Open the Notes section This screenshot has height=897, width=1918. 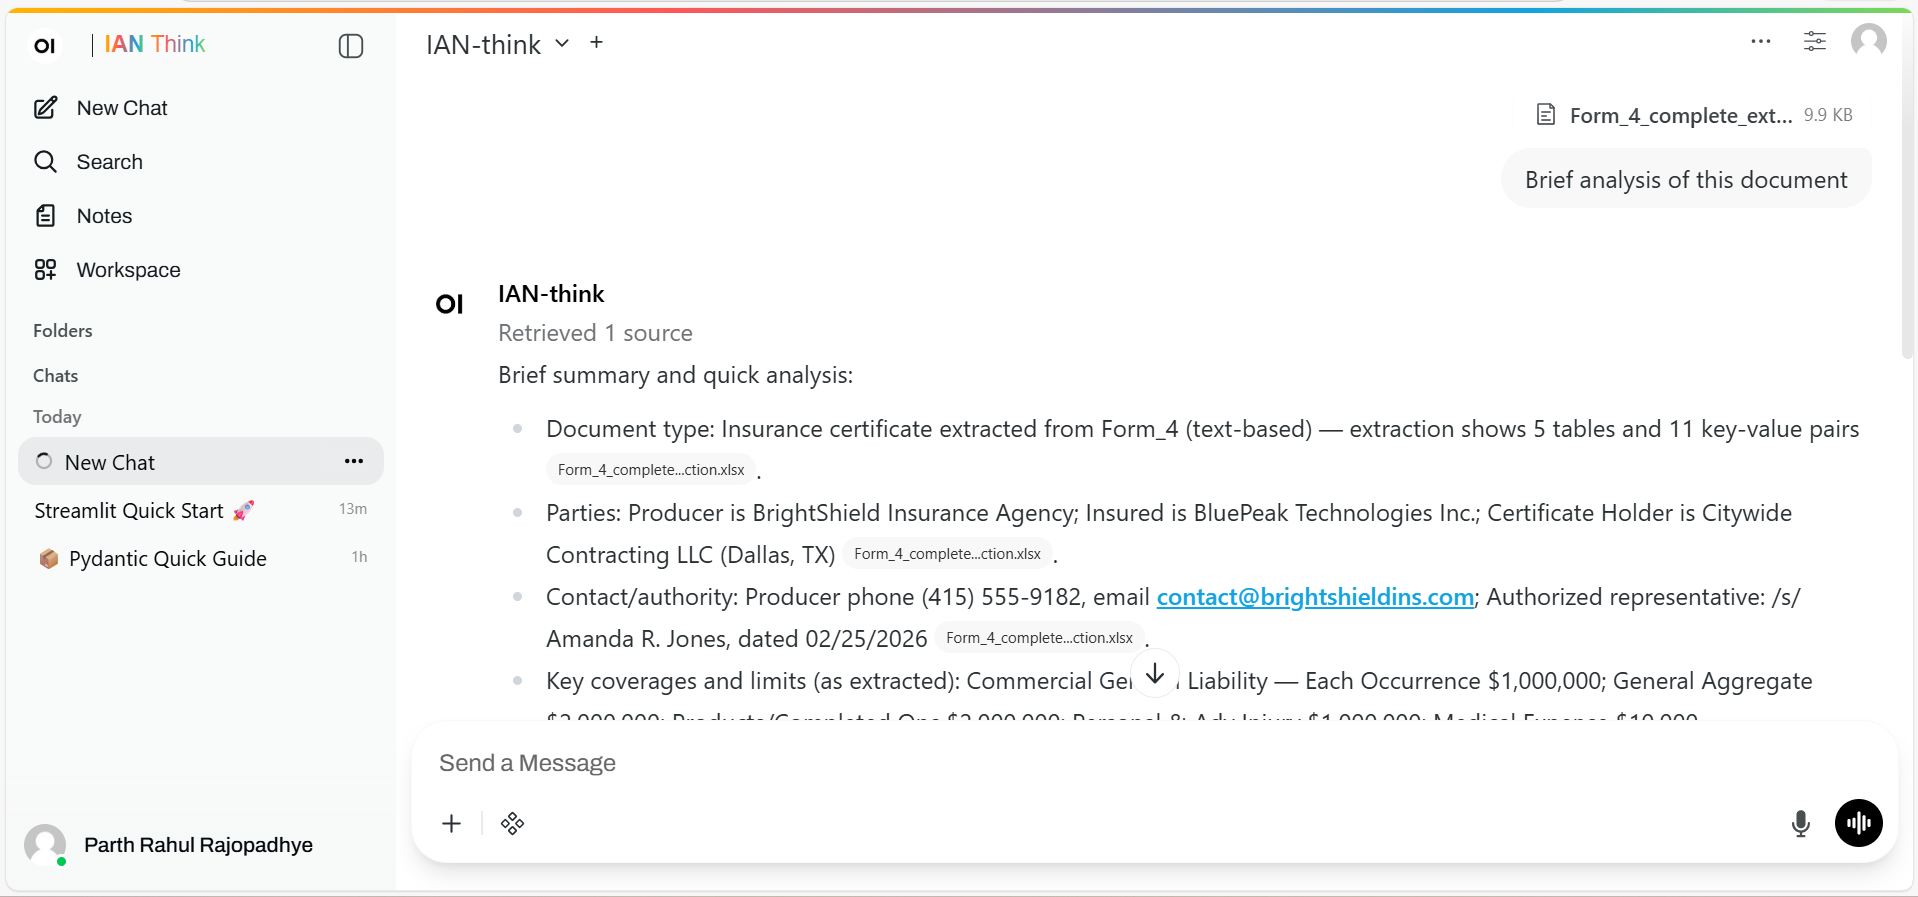(x=104, y=216)
